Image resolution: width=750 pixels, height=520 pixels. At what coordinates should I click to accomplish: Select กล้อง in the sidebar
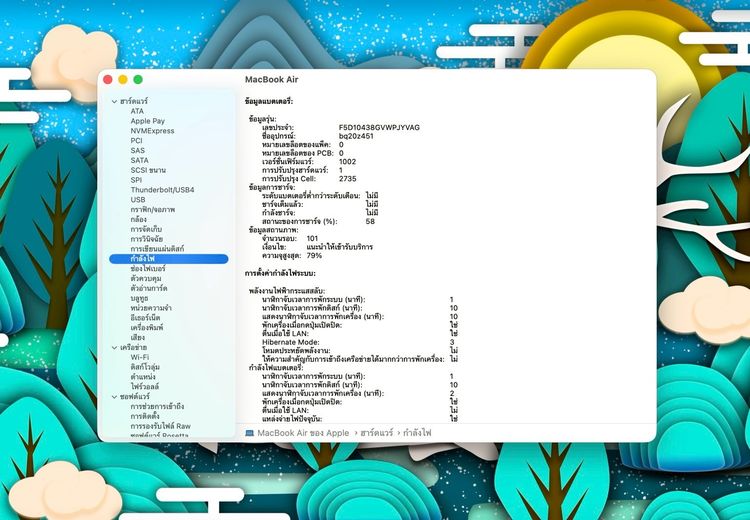(139, 220)
